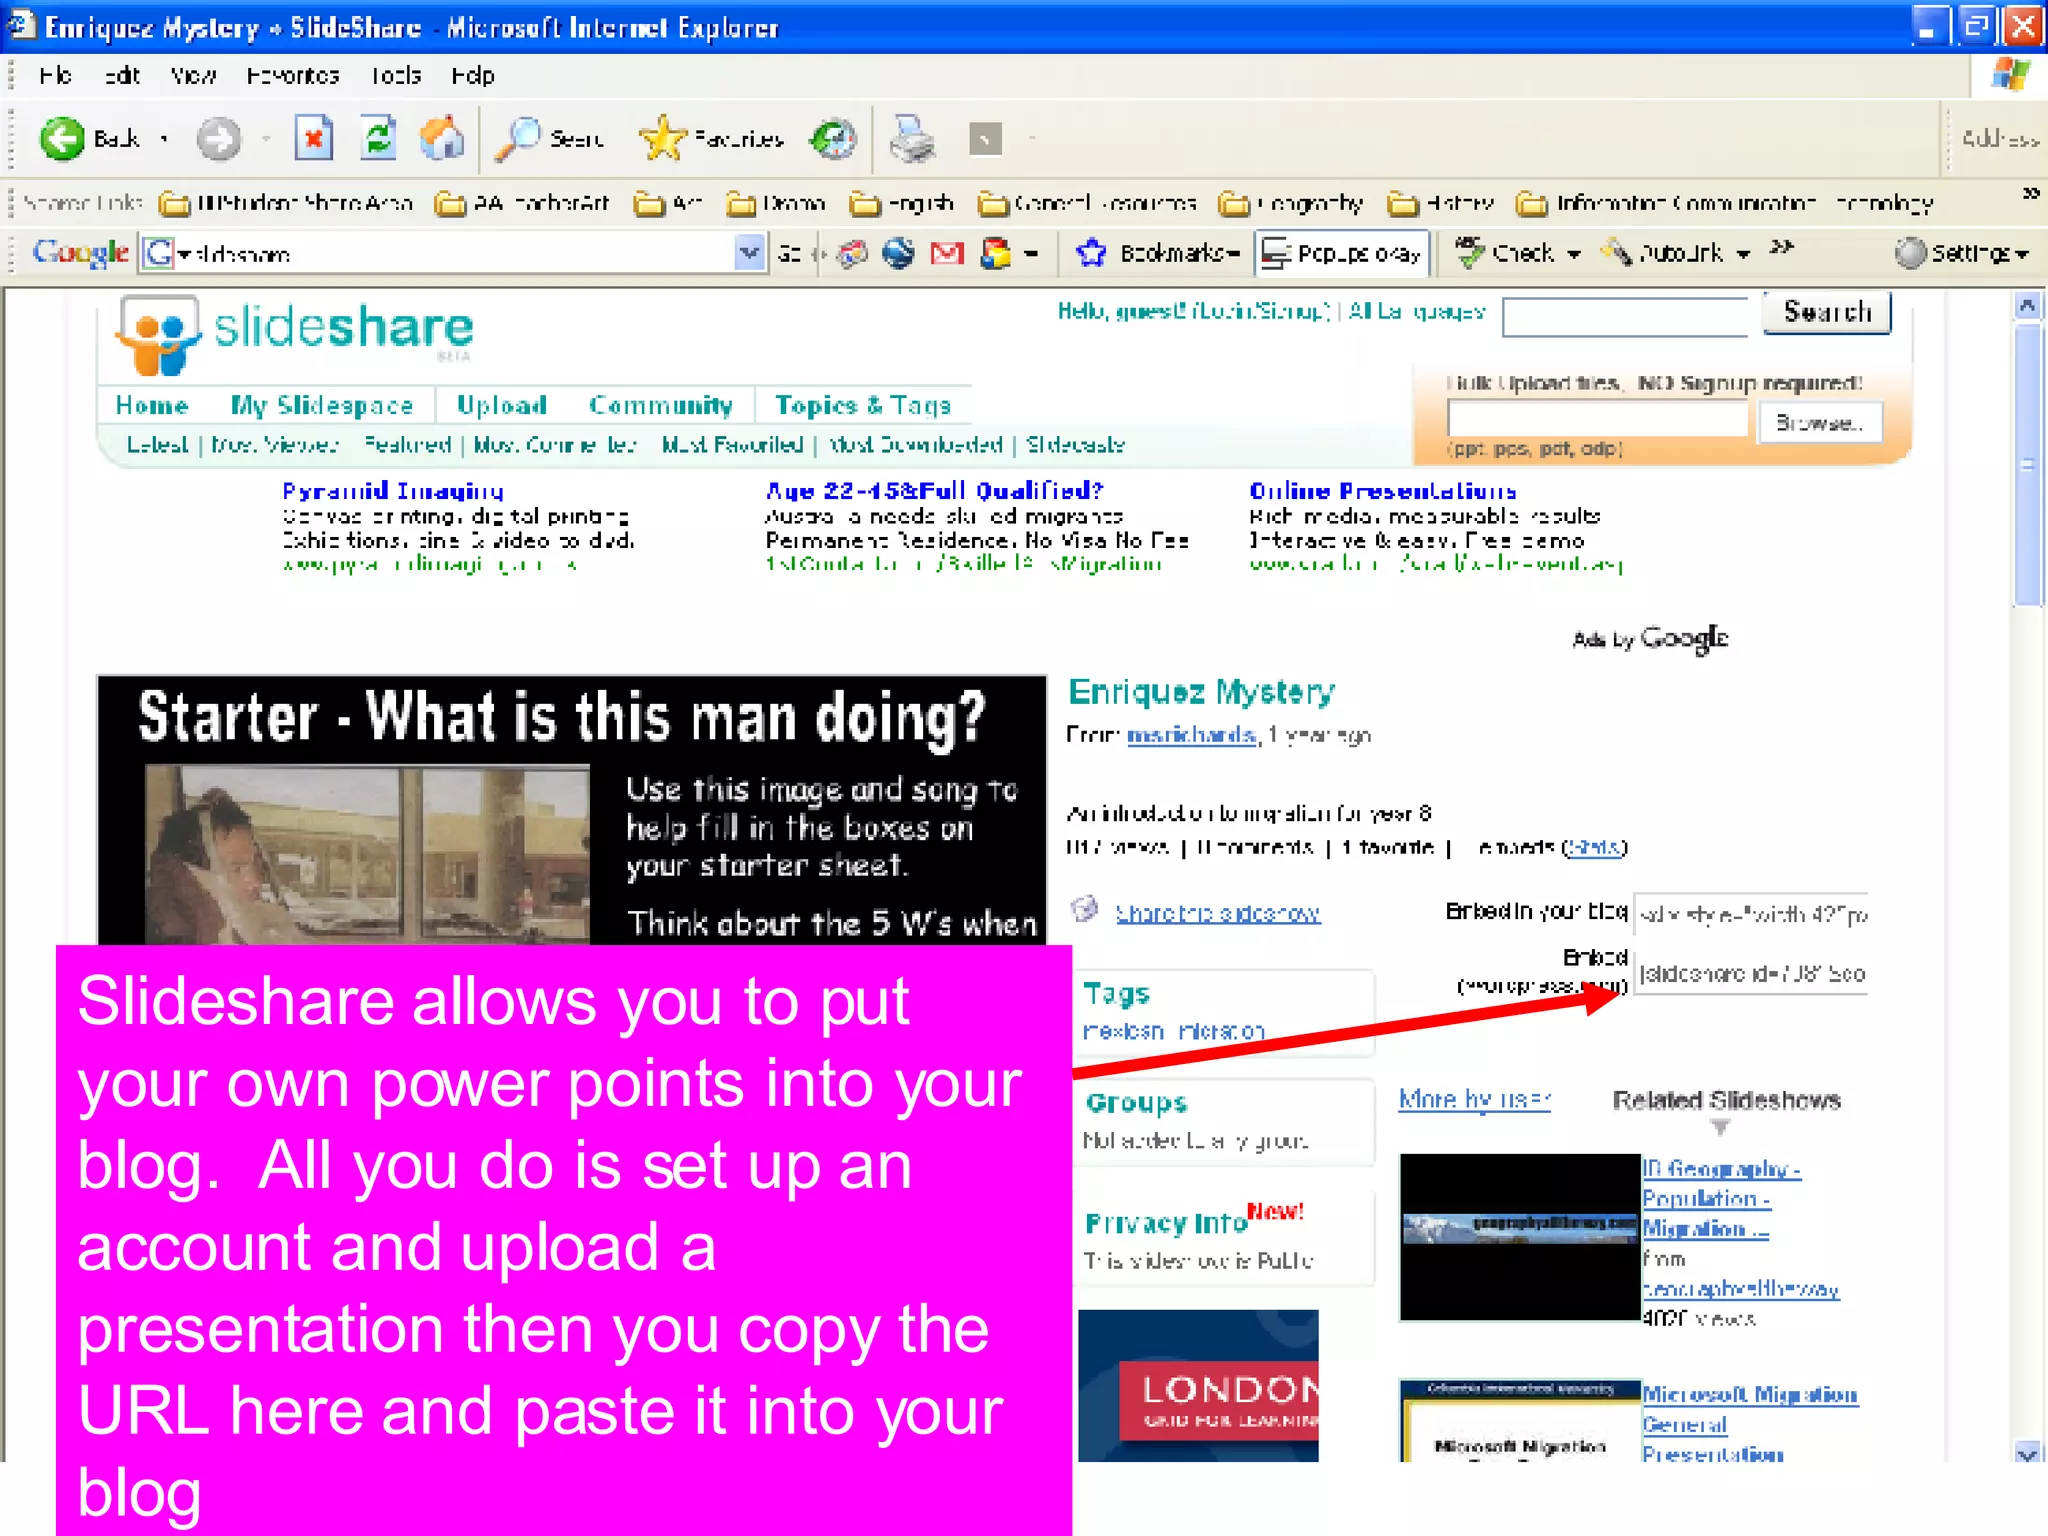Show more Google toolbar buttons chevron
This screenshot has width=2048, height=1536.
[x=1782, y=247]
